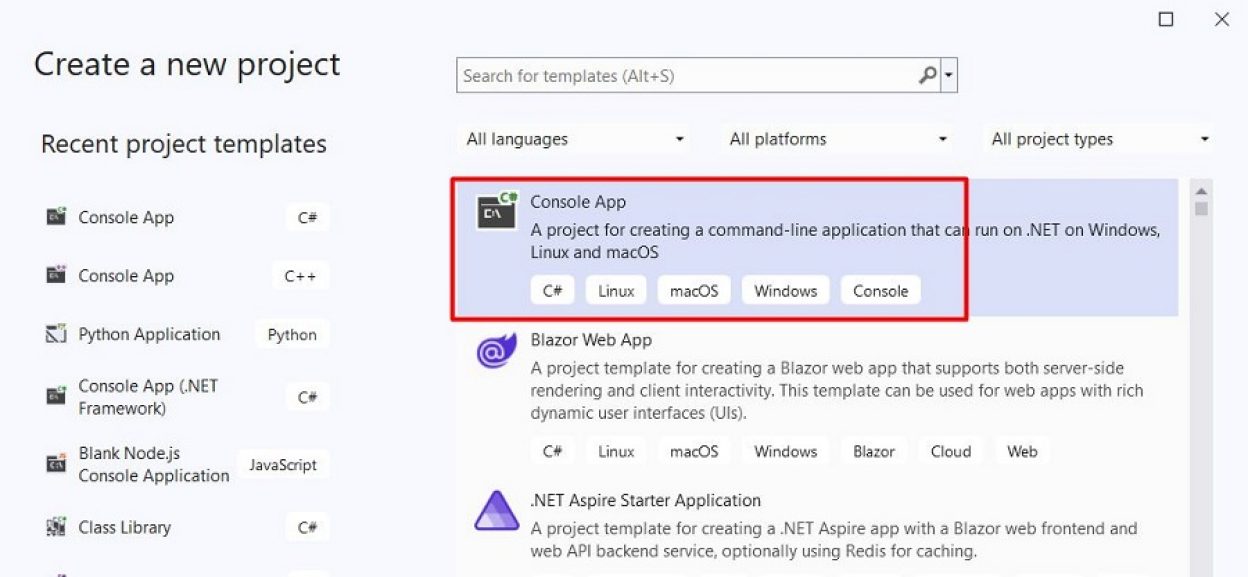The height and width of the screenshot is (577, 1248).
Task: Click the Console App C++ template icon
Action: (x=56, y=276)
